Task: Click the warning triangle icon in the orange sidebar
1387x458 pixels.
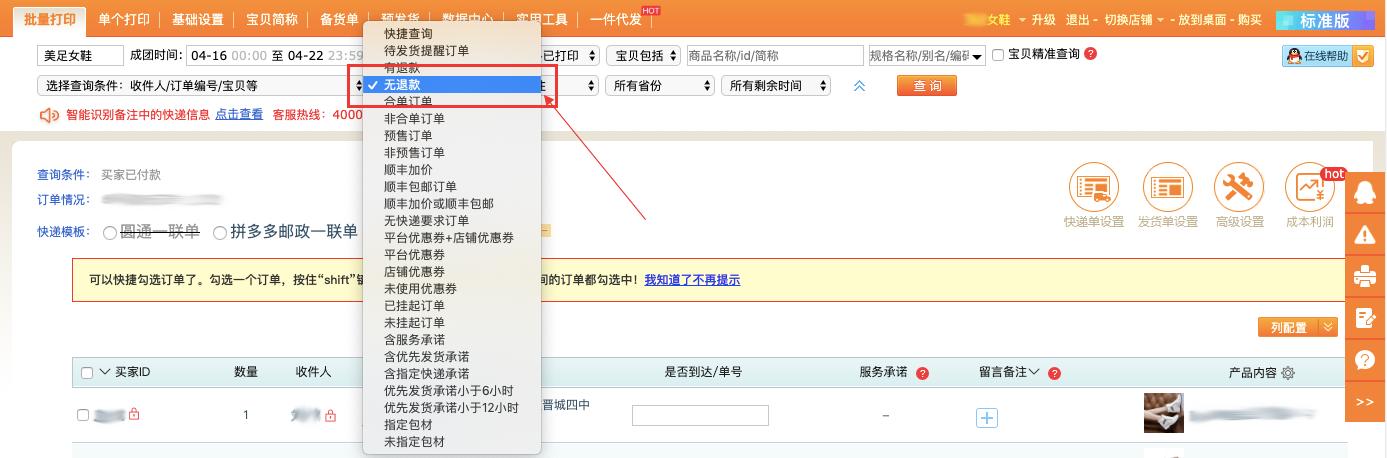Action: click(1365, 235)
